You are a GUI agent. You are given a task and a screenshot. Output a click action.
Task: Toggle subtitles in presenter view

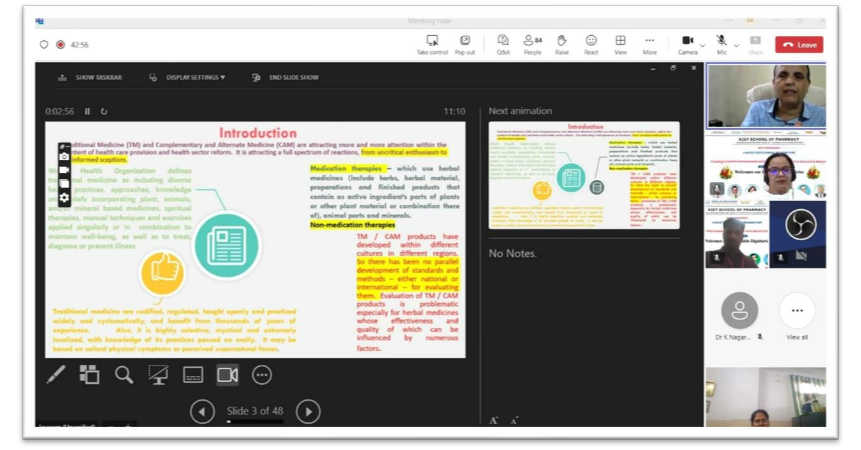(x=193, y=375)
